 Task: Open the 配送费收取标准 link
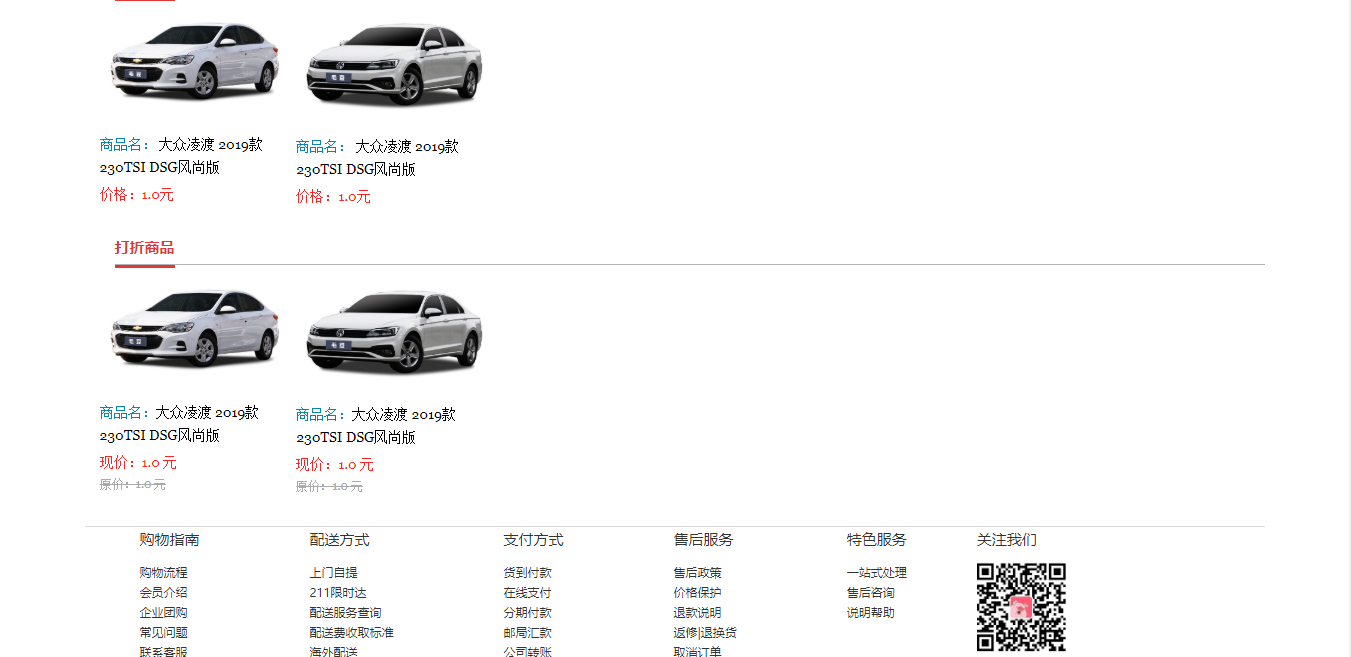click(351, 633)
